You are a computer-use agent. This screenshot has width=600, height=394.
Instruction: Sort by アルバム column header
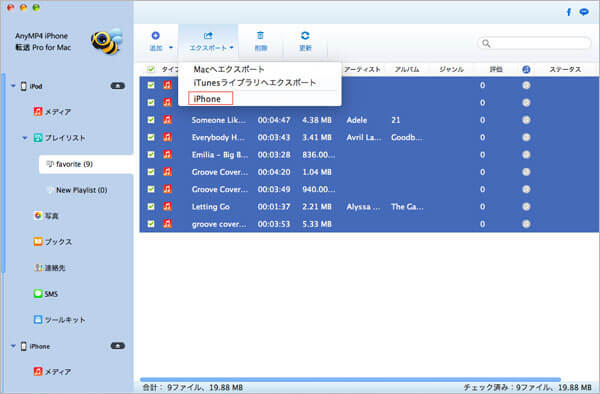(x=407, y=69)
